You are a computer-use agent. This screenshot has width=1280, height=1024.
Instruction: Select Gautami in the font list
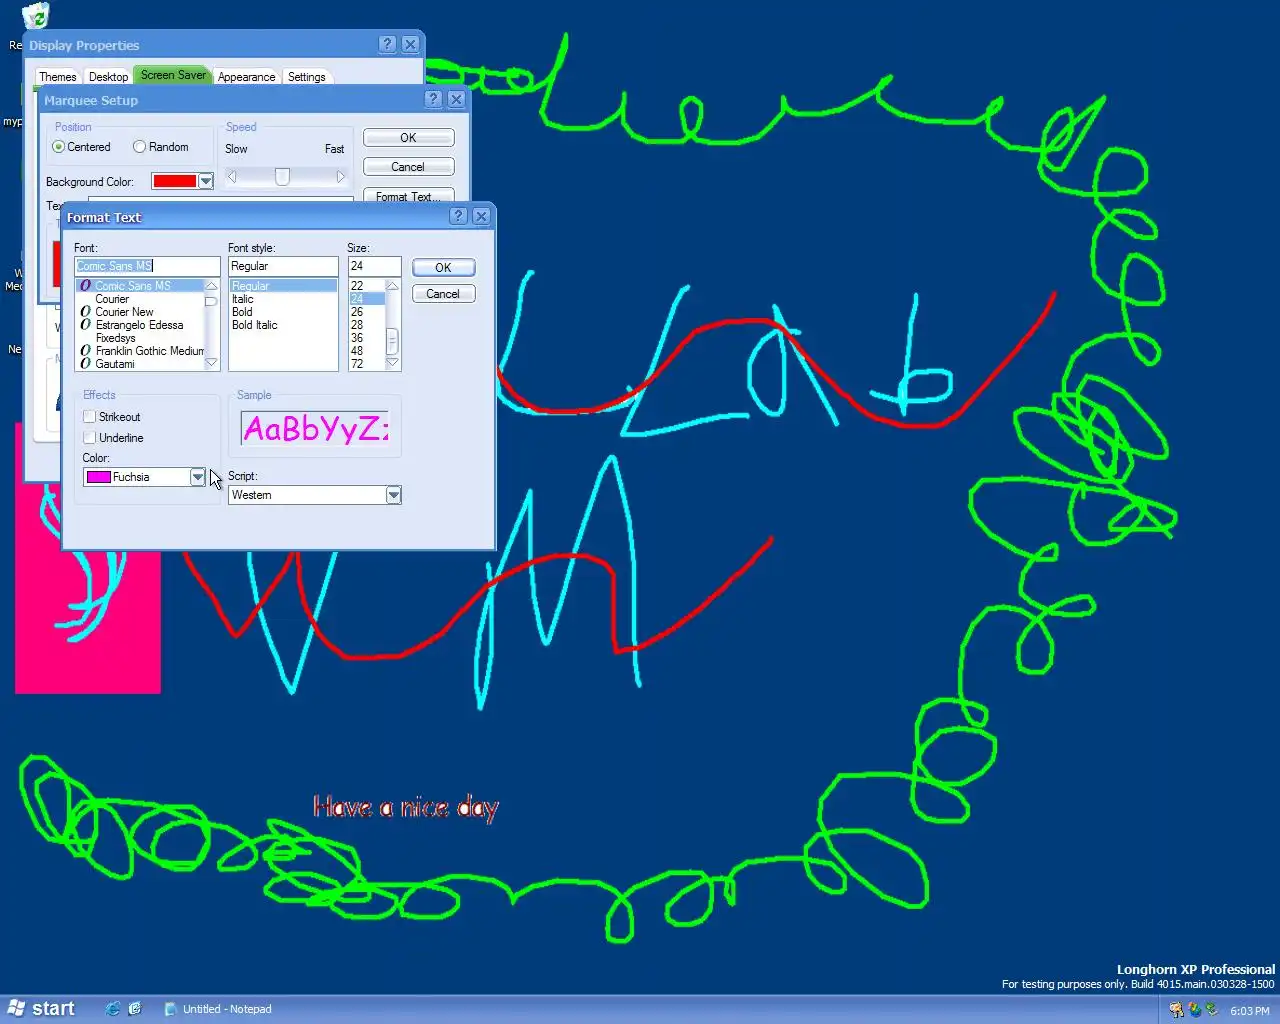[x=140, y=364]
